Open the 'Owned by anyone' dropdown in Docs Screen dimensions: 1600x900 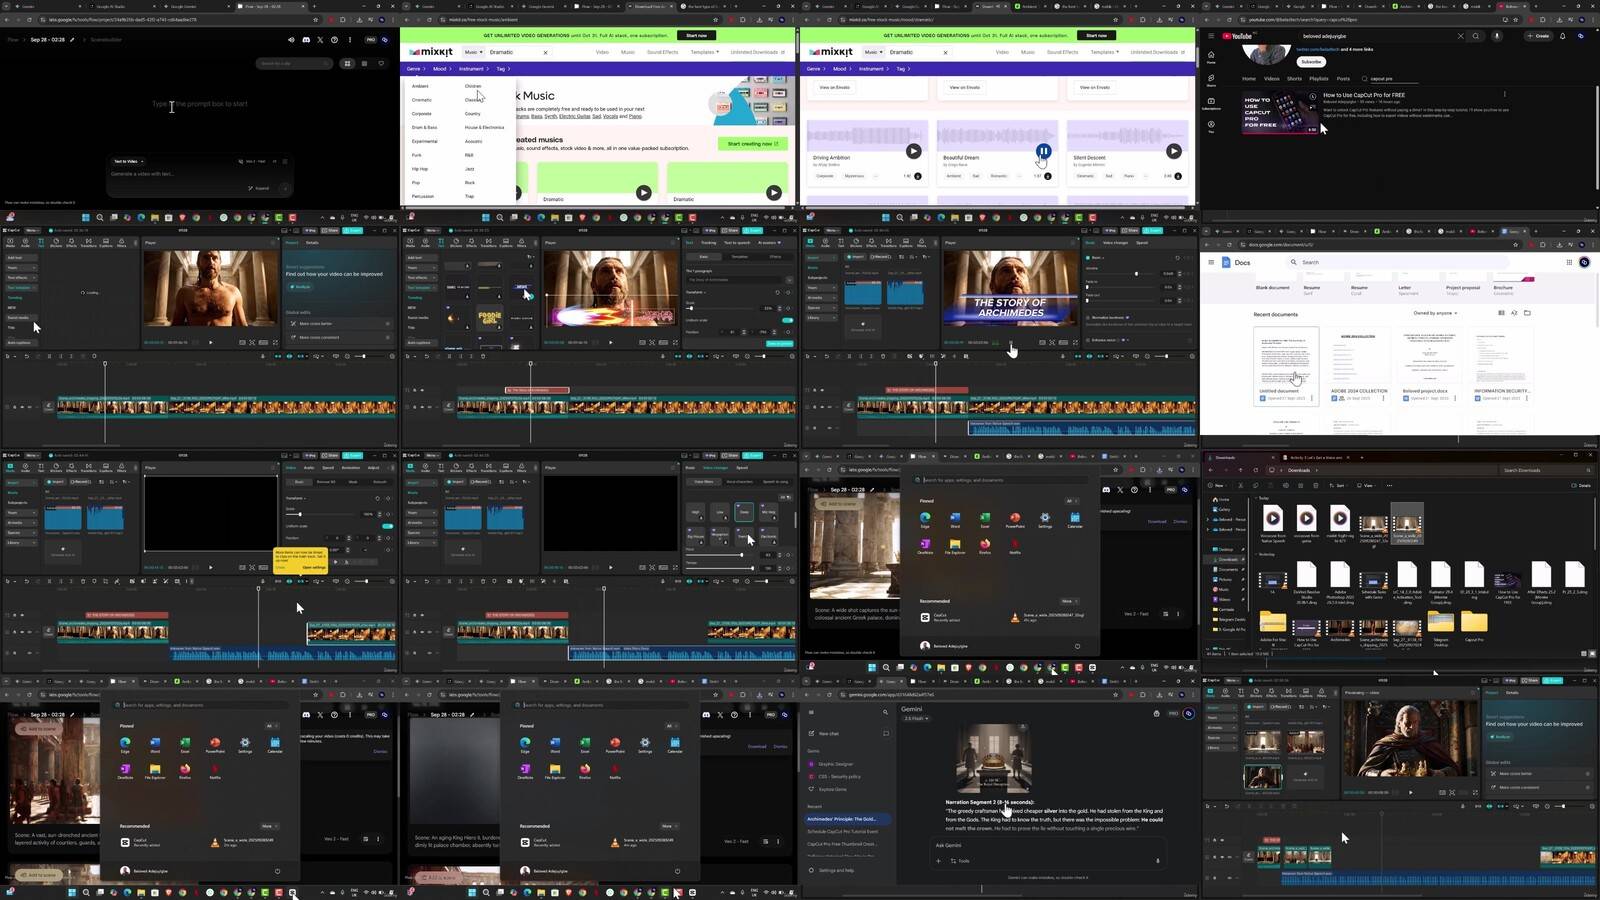point(1435,313)
